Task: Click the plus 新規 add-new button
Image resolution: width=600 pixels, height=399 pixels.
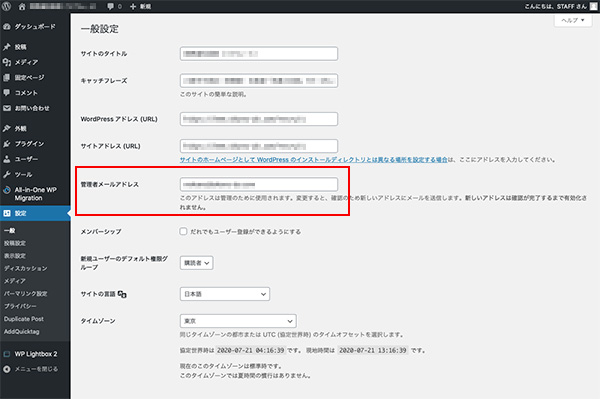Action: pyautogui.click(x=140, y=7)
